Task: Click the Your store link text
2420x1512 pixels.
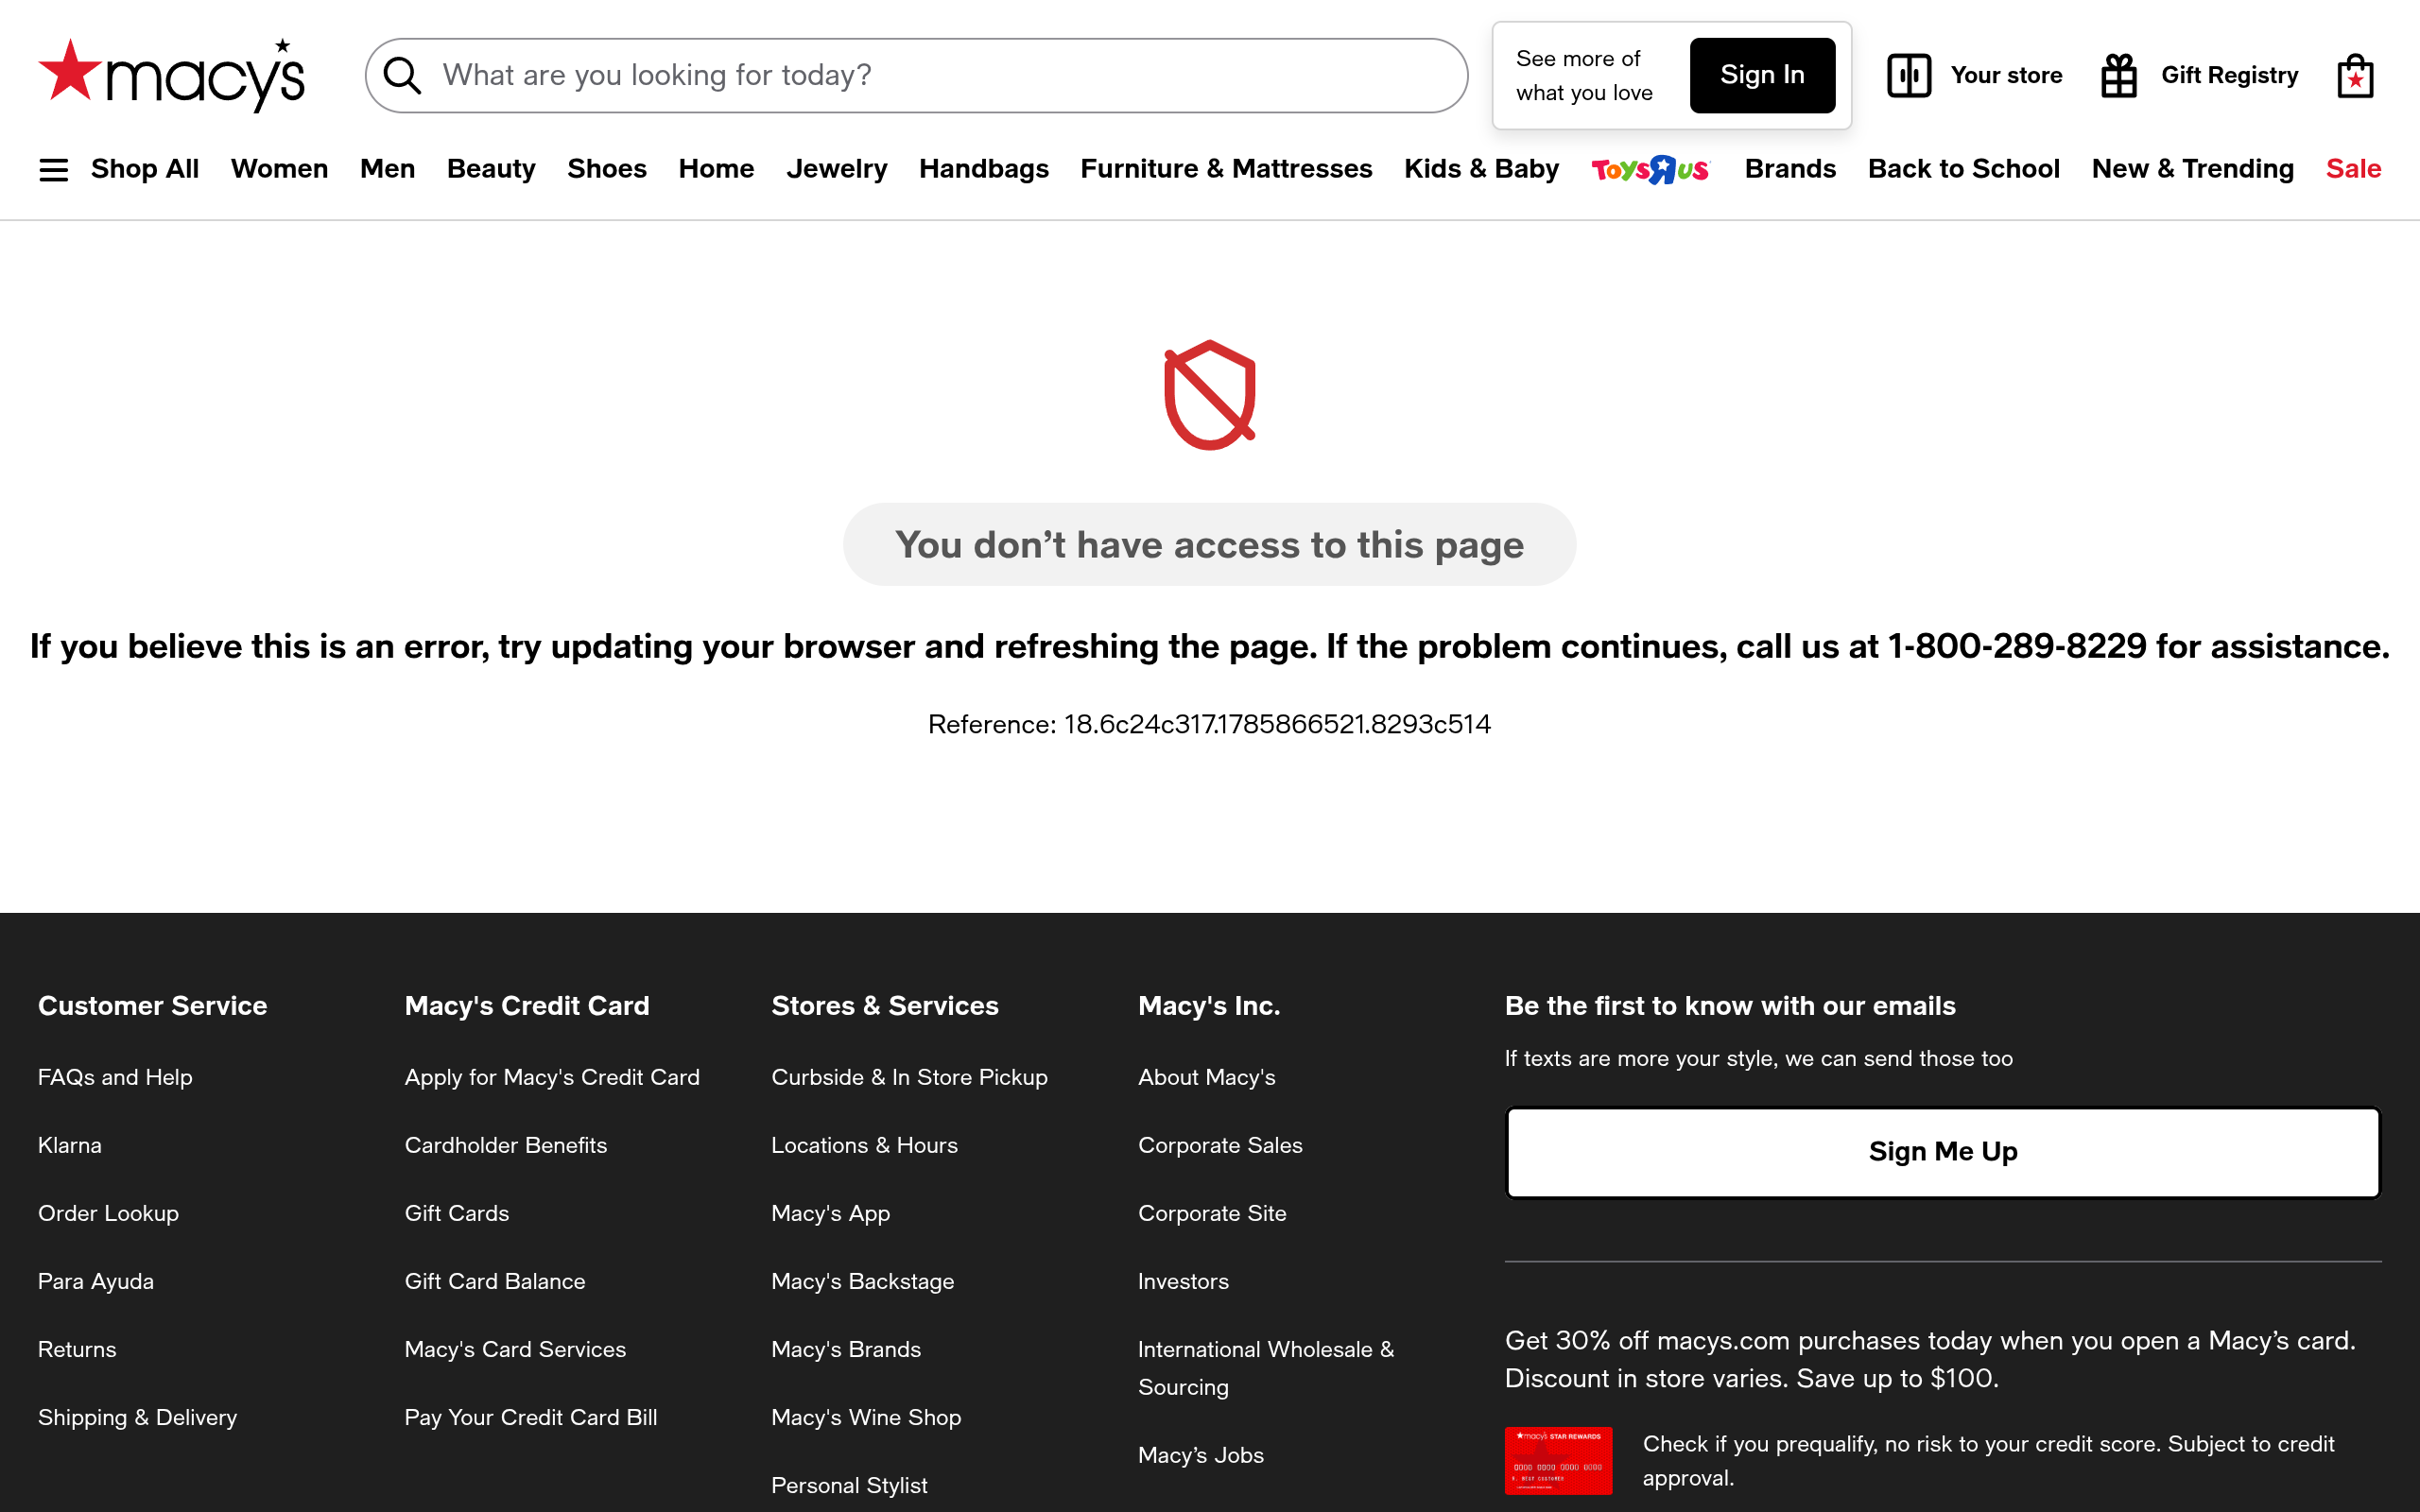Action: [x=2006, y=75]
